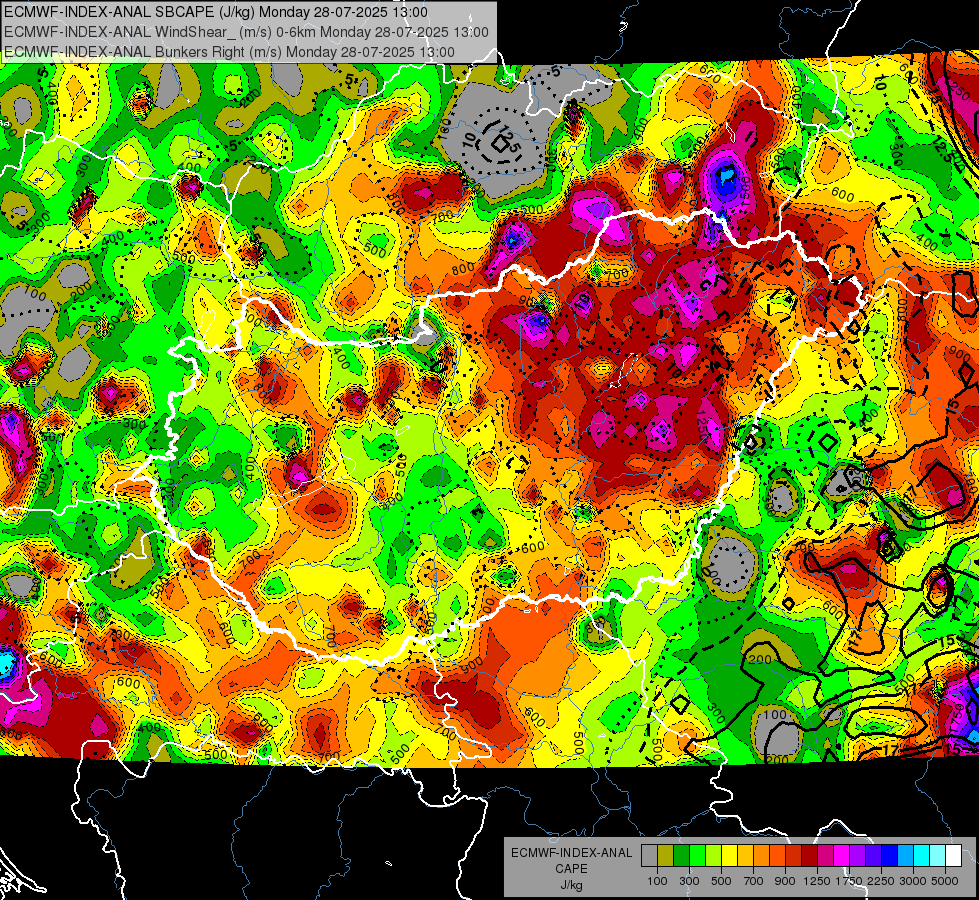The image size is (979, 900).
Task: Click the 500 legend tick label
Action: (x=721, y=881)
